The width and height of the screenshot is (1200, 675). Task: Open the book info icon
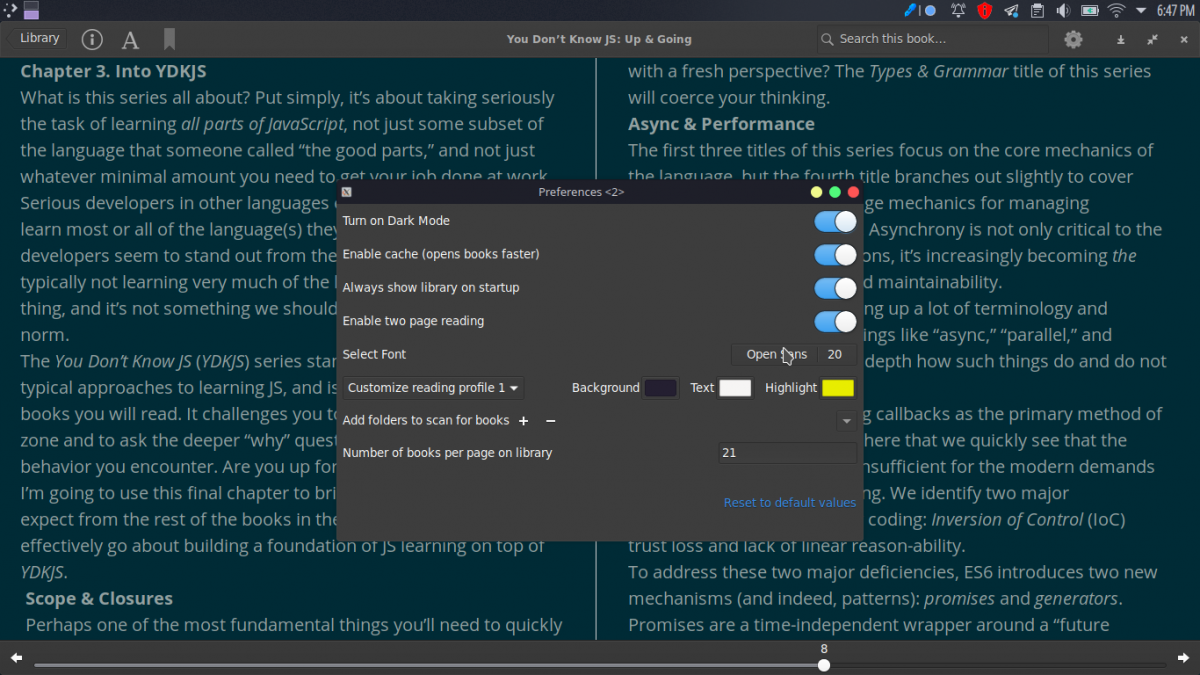[92, 39]
